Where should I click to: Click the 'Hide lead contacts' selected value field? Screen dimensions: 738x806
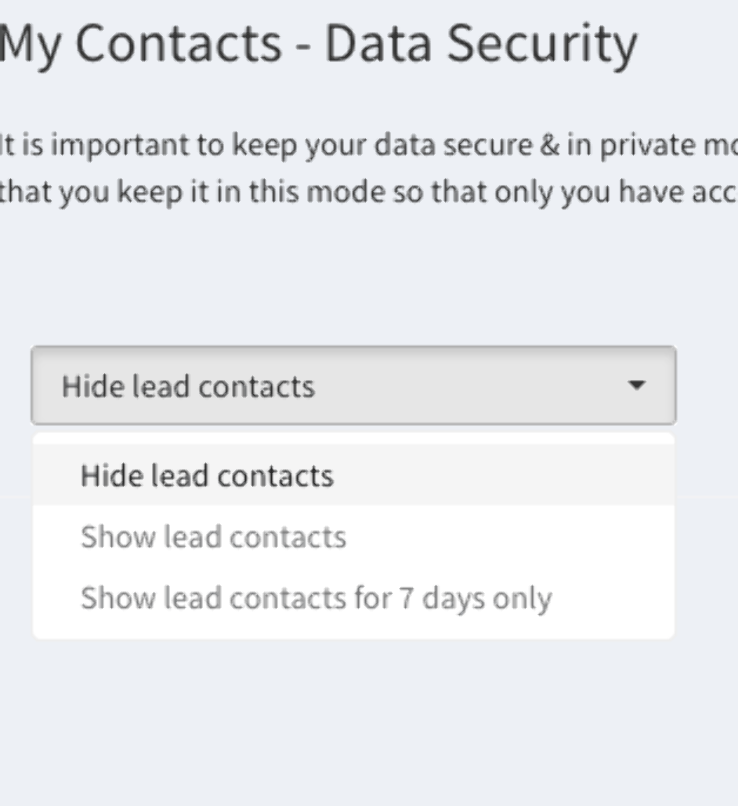click(354, 386)
